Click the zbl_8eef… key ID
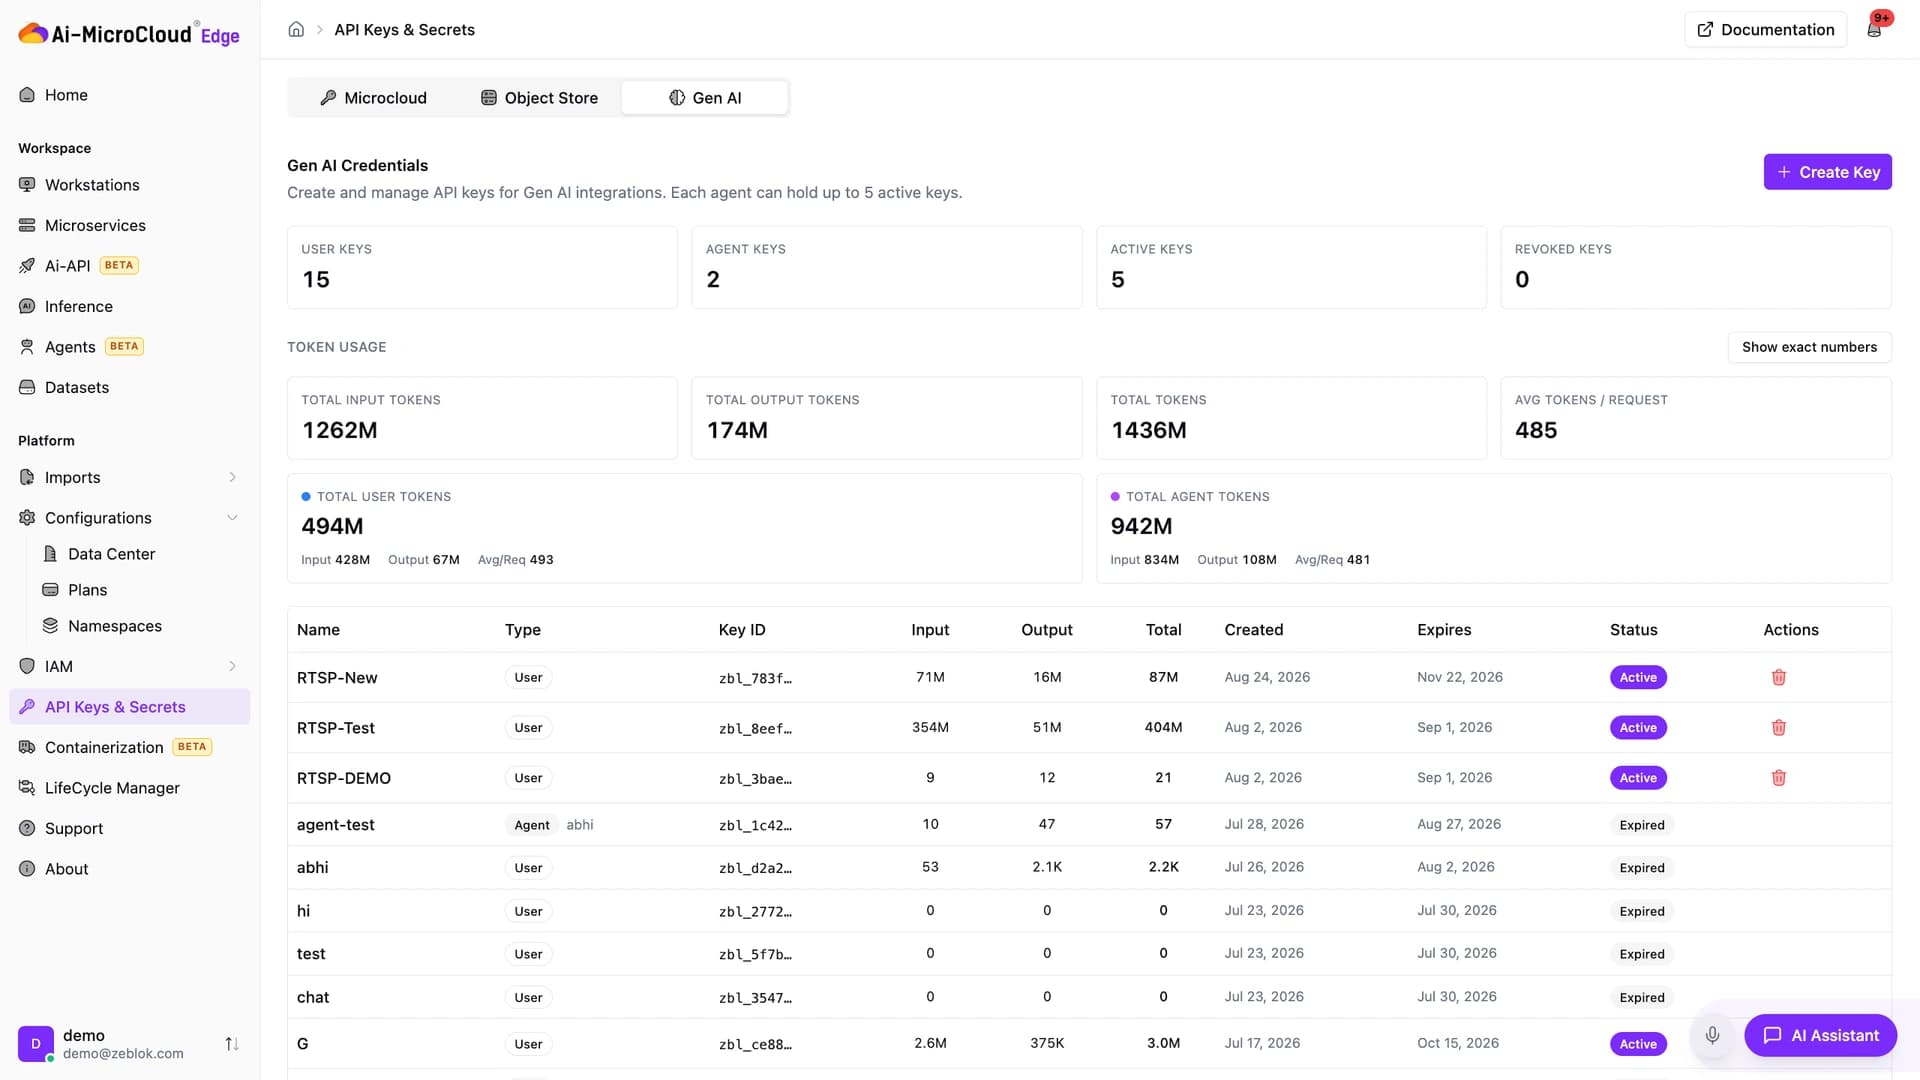Viewport: 1920px width, 1080px height. [755, 728]
